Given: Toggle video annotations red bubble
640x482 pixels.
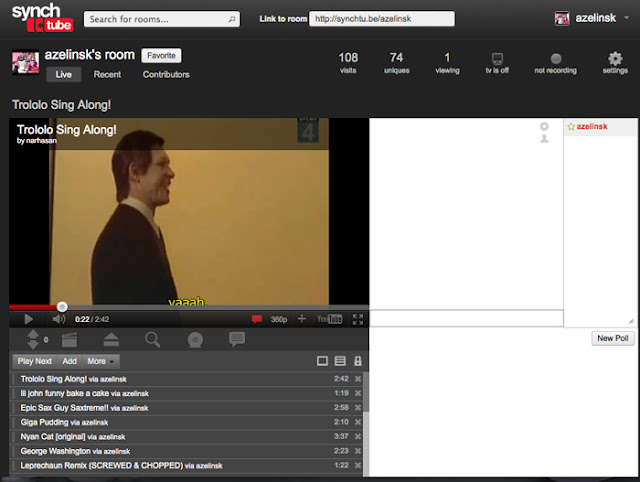Looking at the screenshot, I should [x=257, y=319].
